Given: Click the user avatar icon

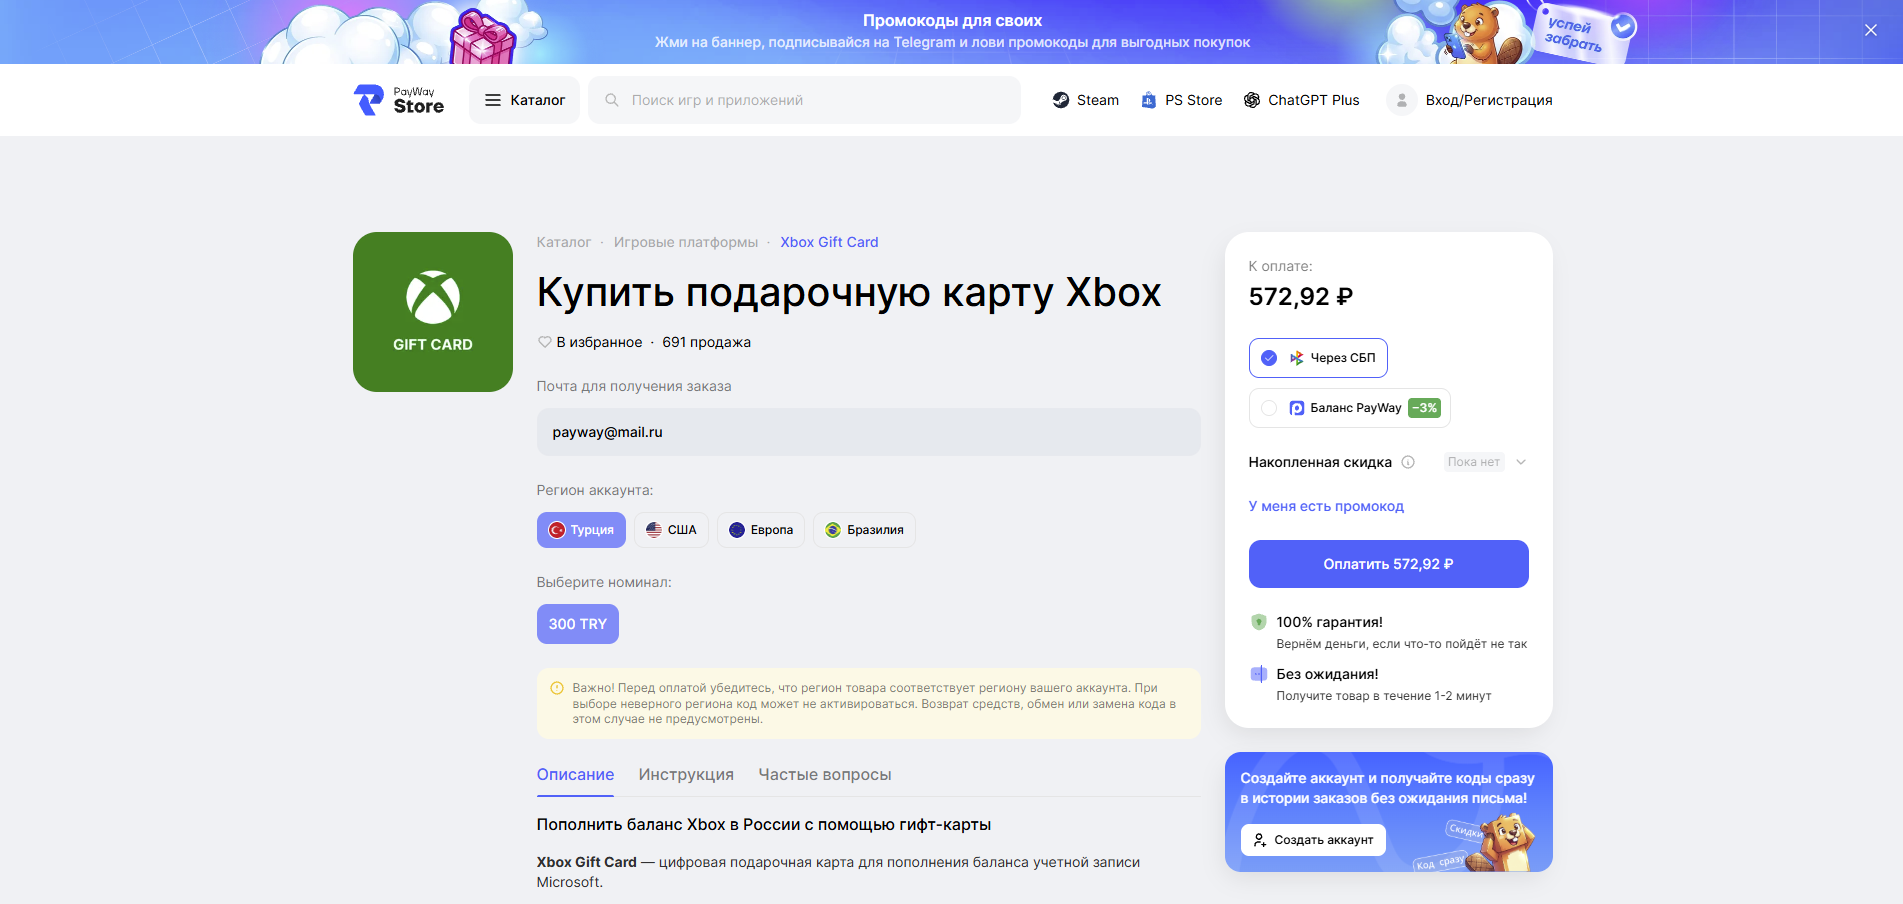Looking at the screenshot, I should [x=1402, y=100].
